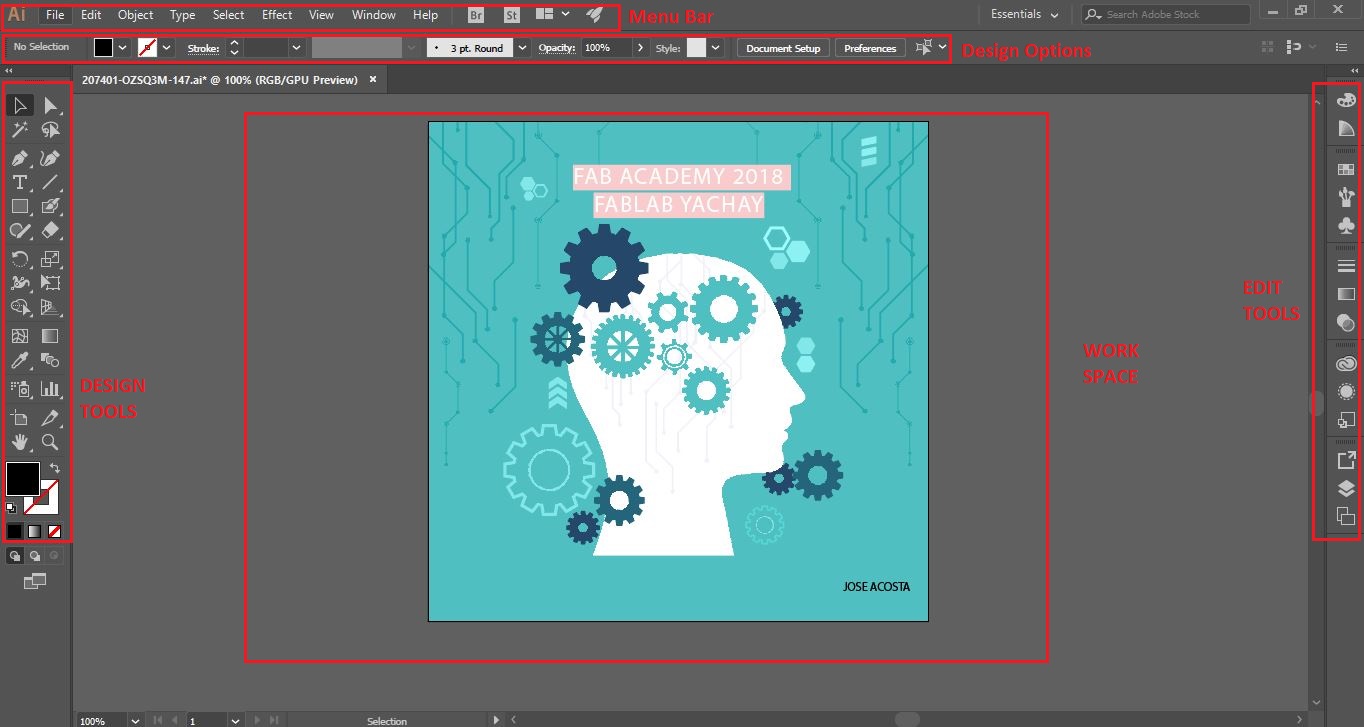Pick the Paintbrush tool
This screenshot has height=727, width=1364.
51,206
